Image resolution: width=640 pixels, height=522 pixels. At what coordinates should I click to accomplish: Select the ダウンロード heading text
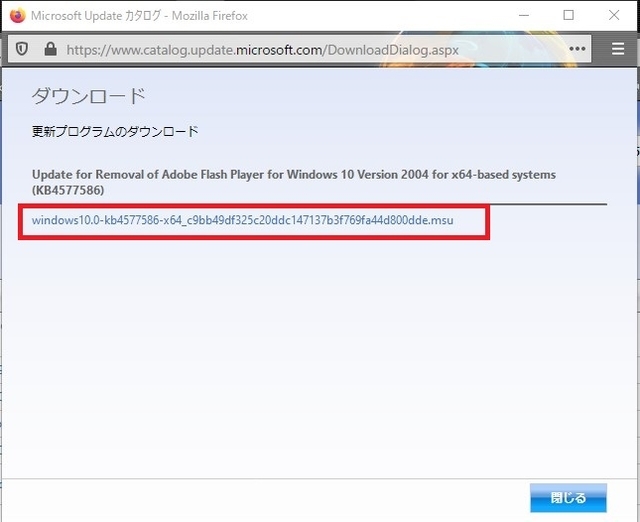pyautogui.click(x=89, y=96)
